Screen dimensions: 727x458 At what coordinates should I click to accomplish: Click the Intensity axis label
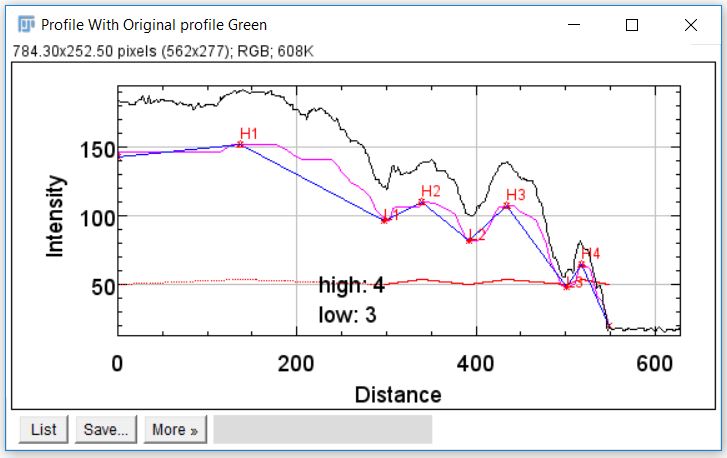(55, 216)
